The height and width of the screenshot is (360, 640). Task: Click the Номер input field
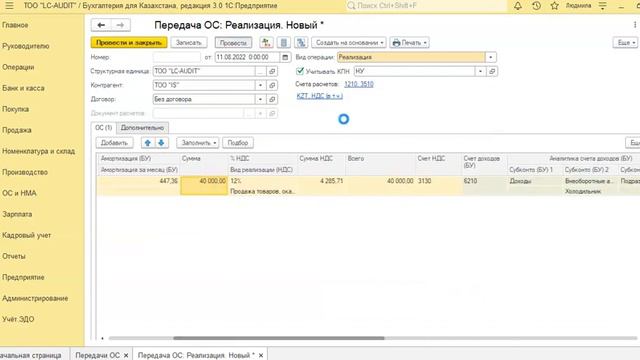pyautogui.click(x=176, y=57)
